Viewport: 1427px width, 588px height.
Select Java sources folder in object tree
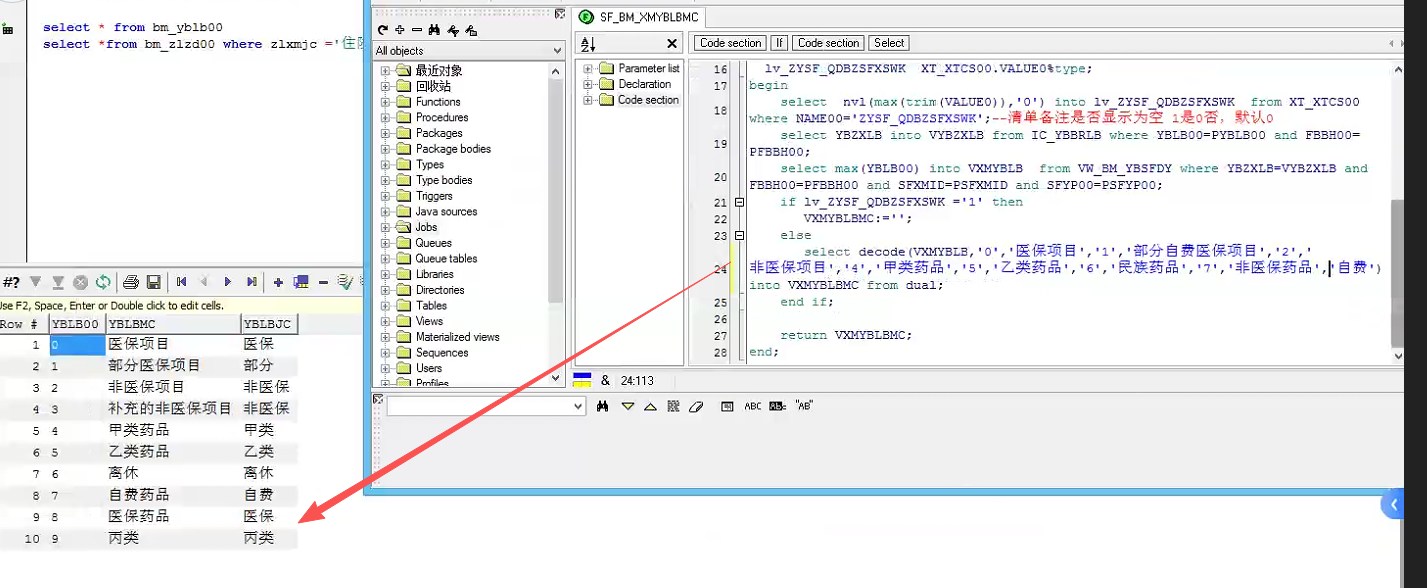[x=446, y=212]
